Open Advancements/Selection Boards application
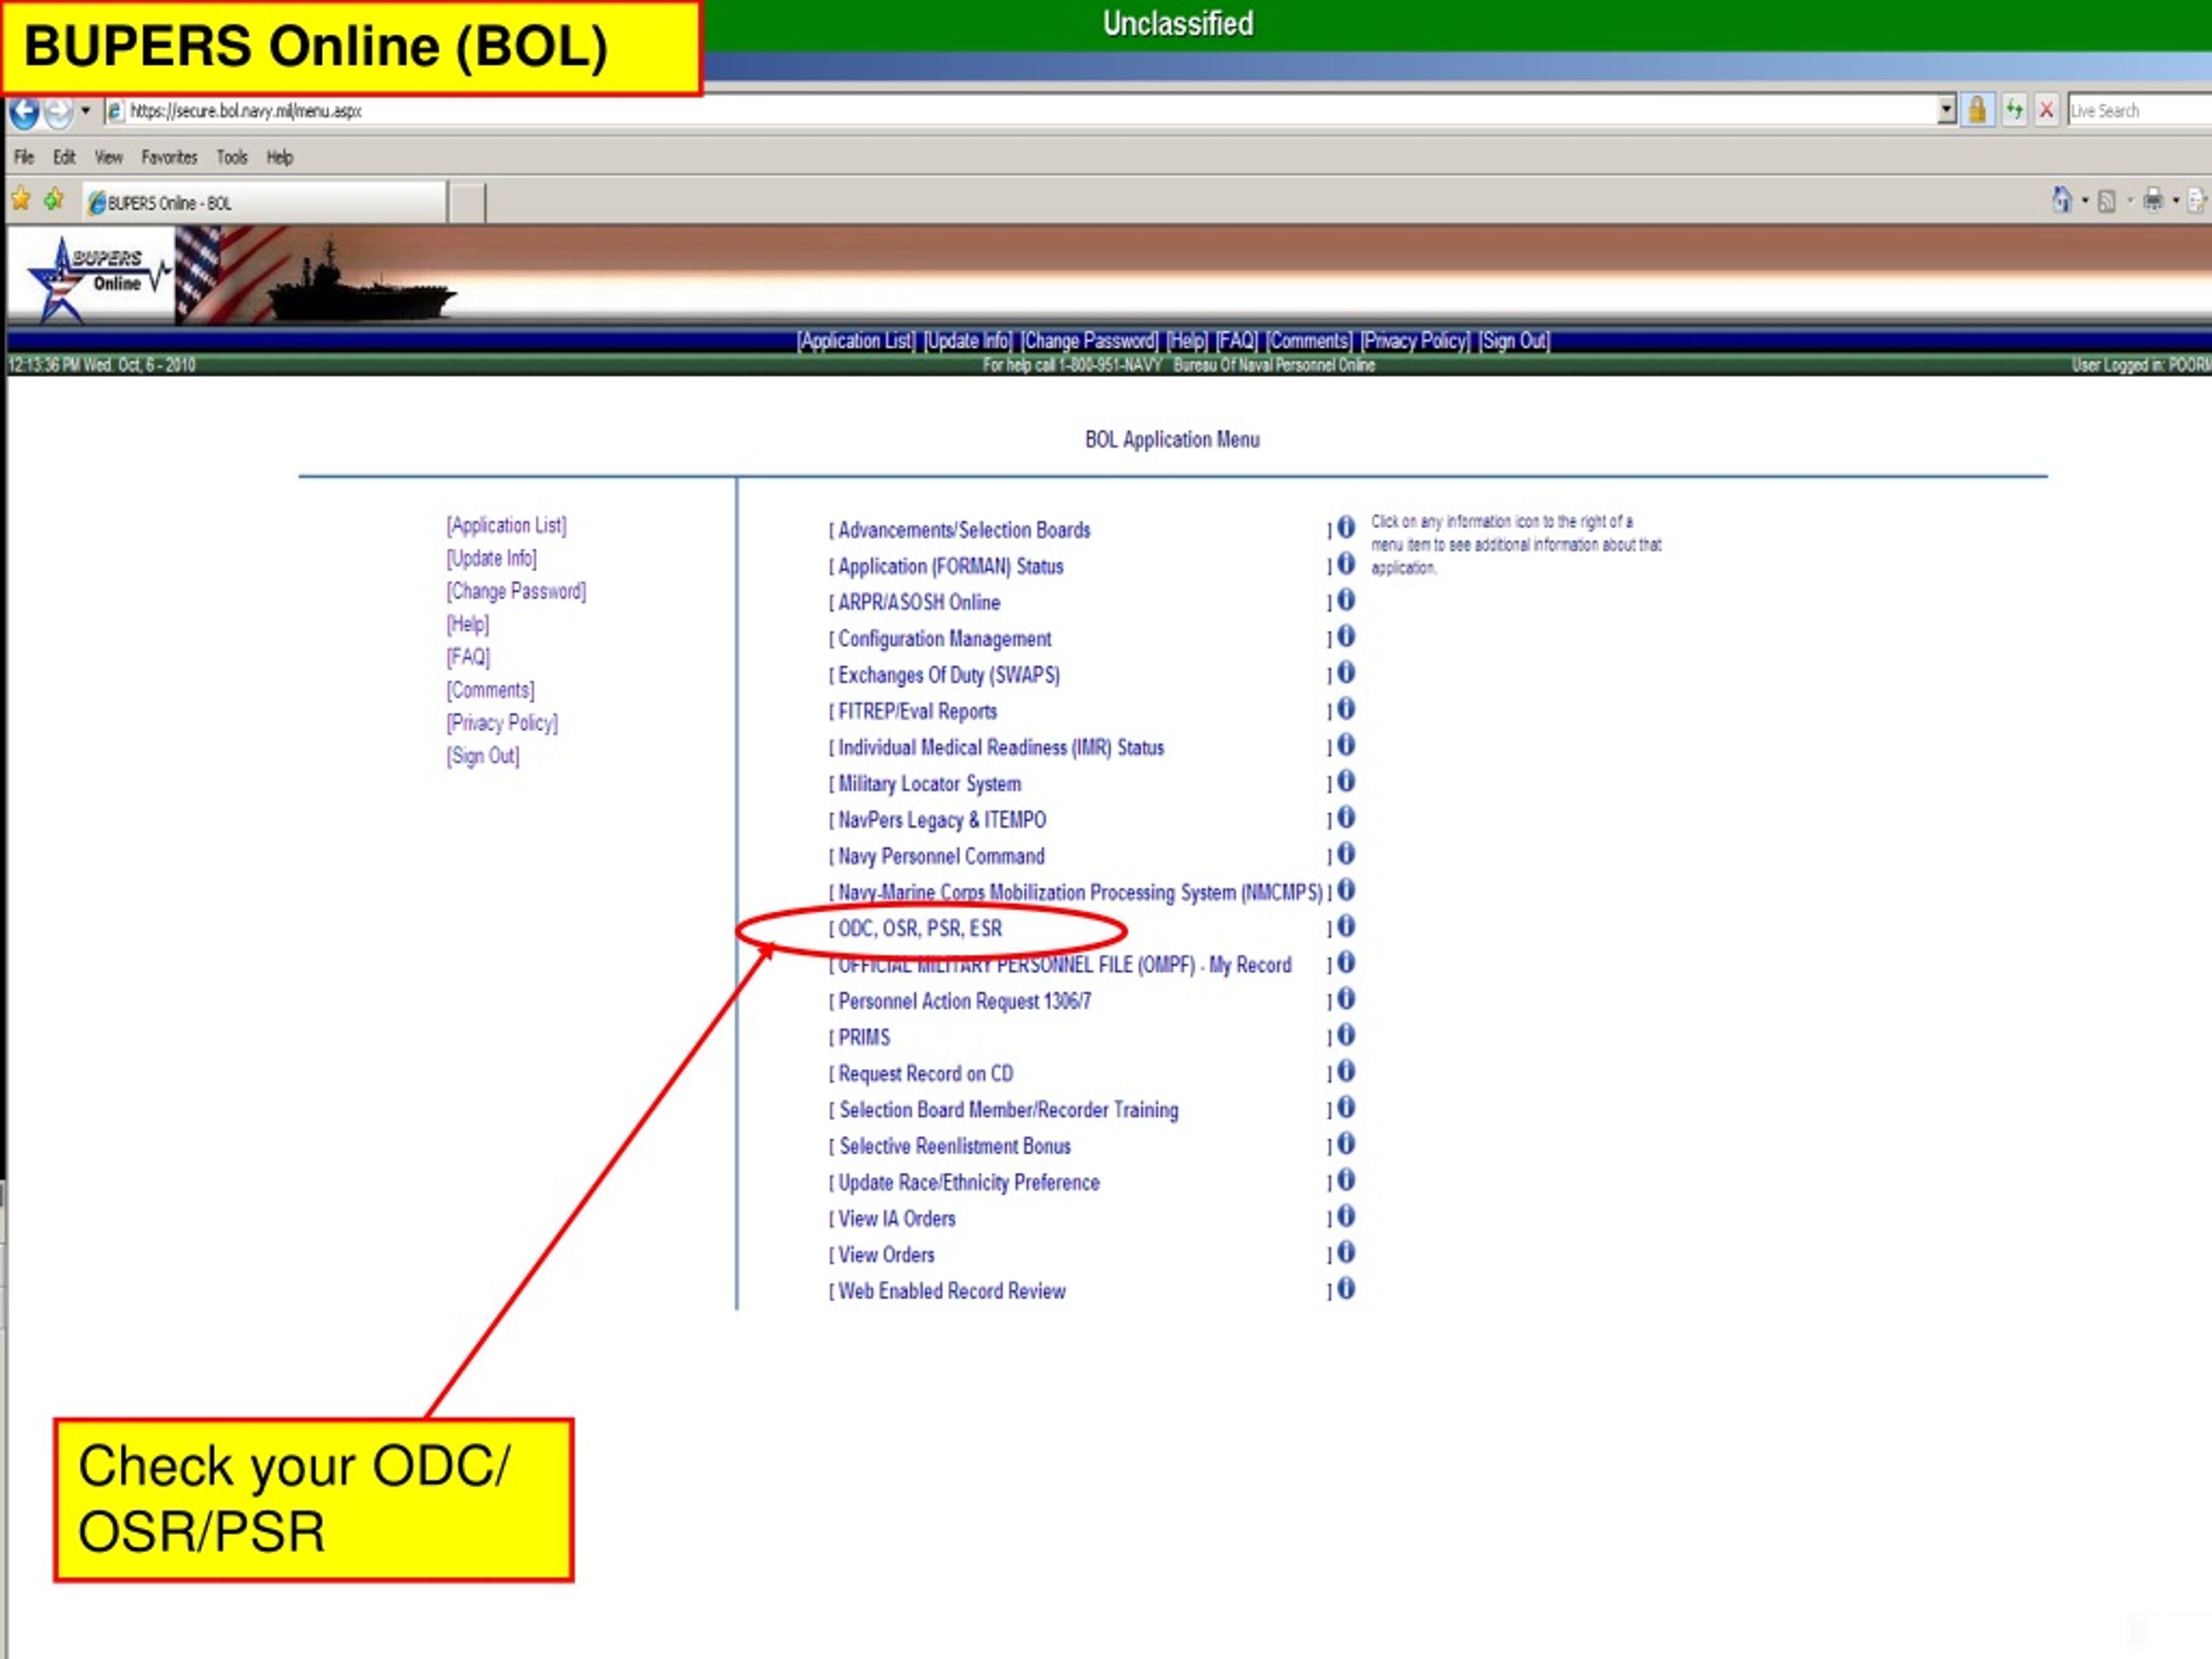Screen dimensions: 2212x1659 coord(964,530)
